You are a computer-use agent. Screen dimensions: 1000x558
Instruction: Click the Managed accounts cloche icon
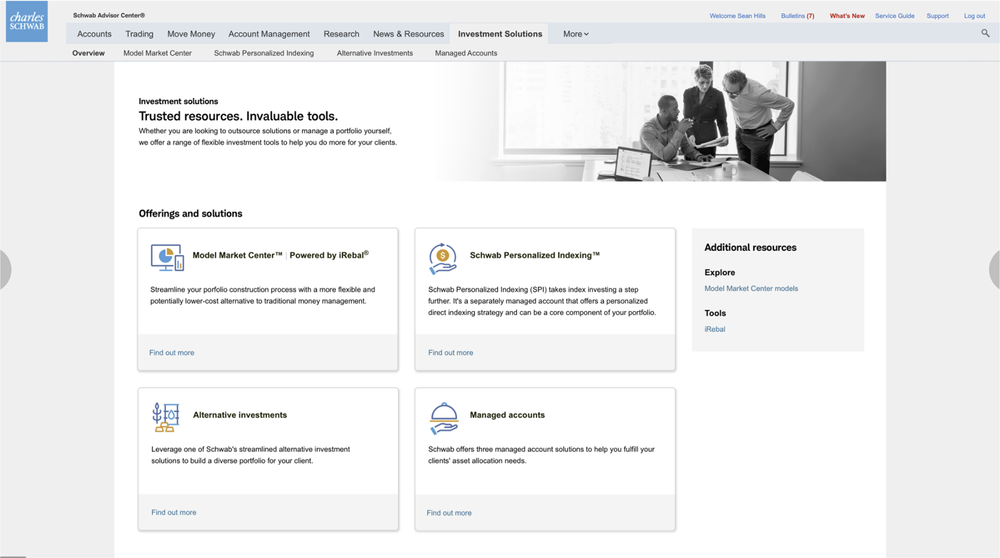point(444,418)
